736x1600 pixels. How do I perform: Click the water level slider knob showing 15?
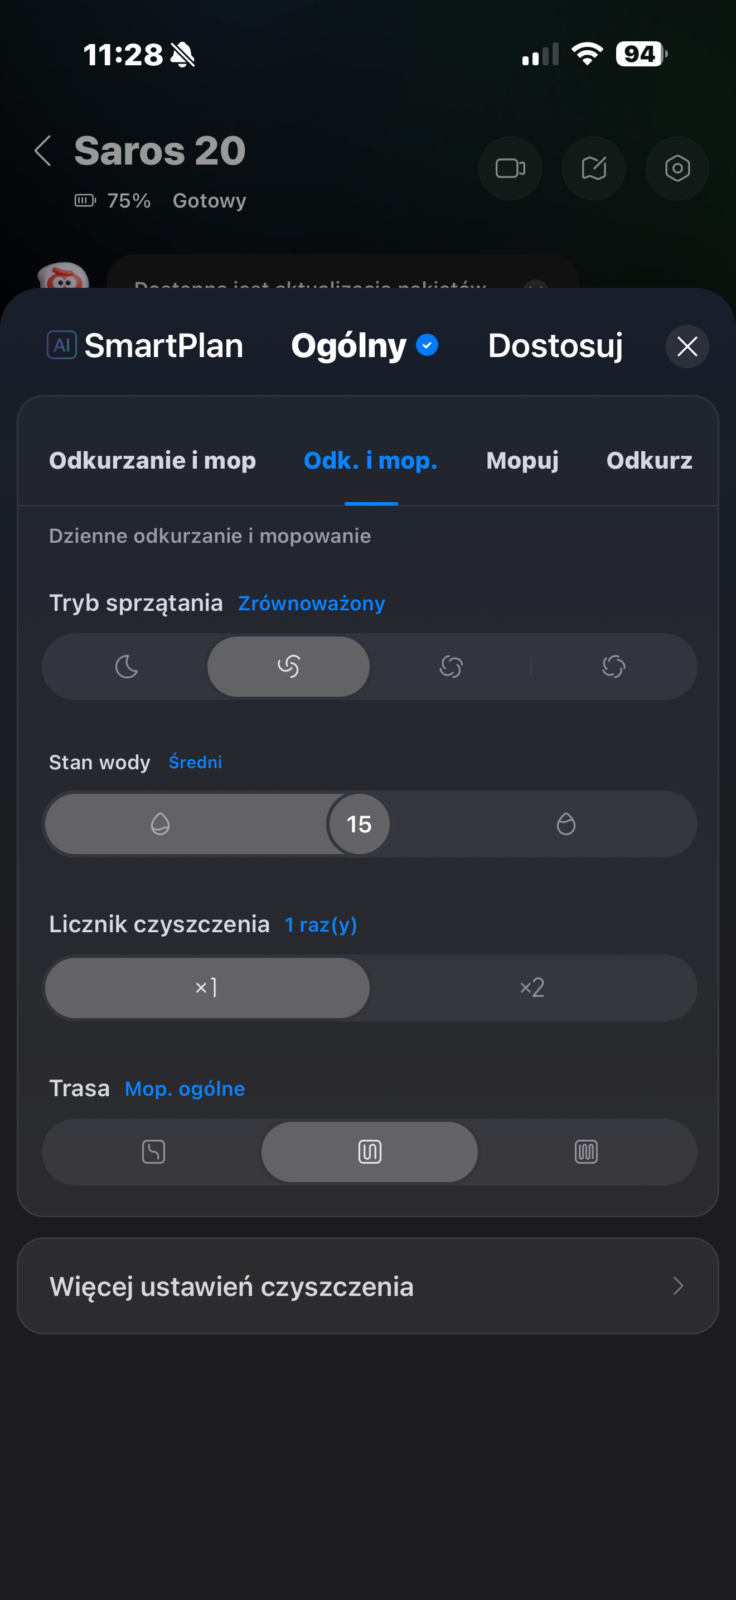(x=359, y=824)
